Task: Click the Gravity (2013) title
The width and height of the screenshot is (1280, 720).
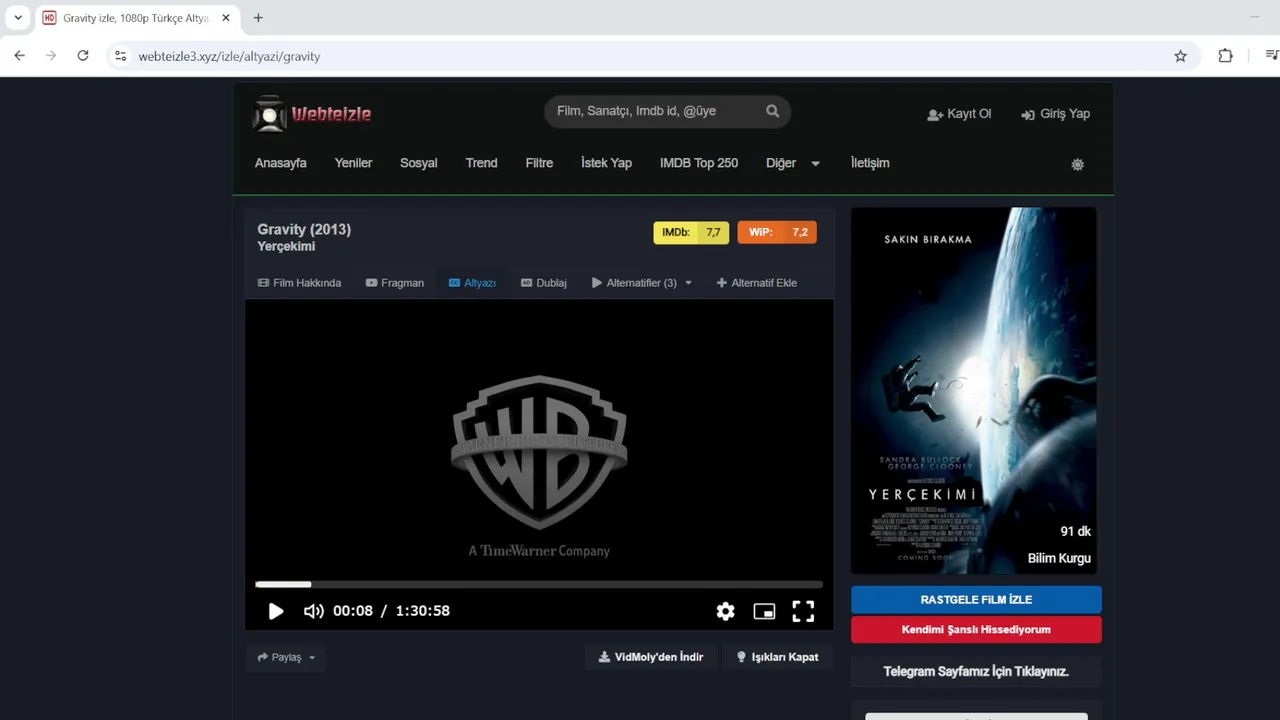Action: 304,229
